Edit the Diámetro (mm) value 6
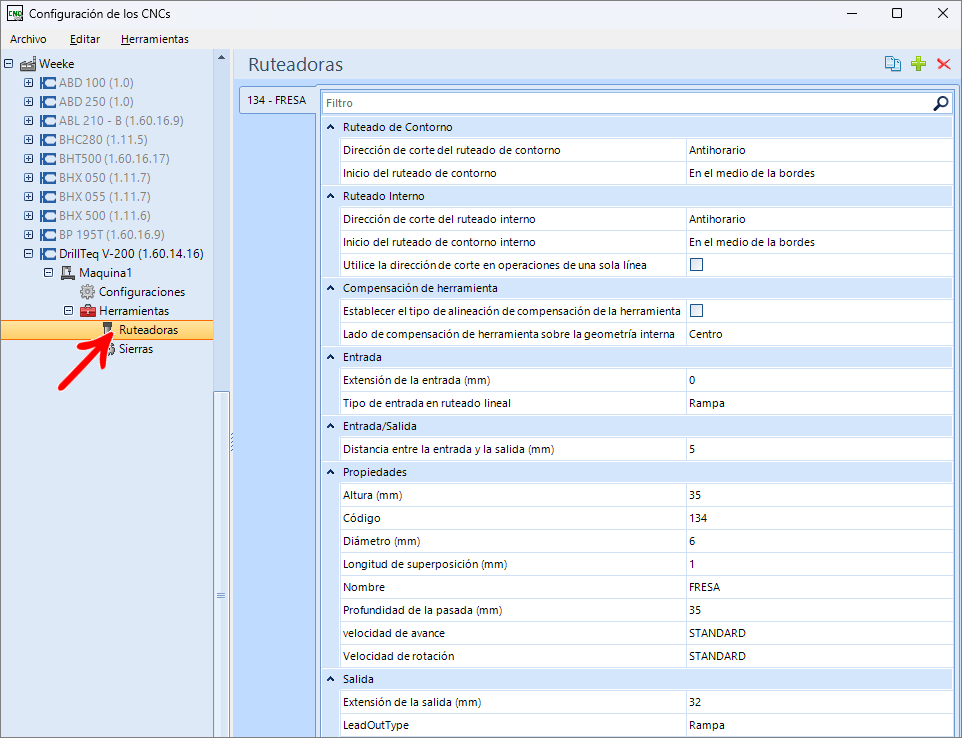 coord(819,541)
